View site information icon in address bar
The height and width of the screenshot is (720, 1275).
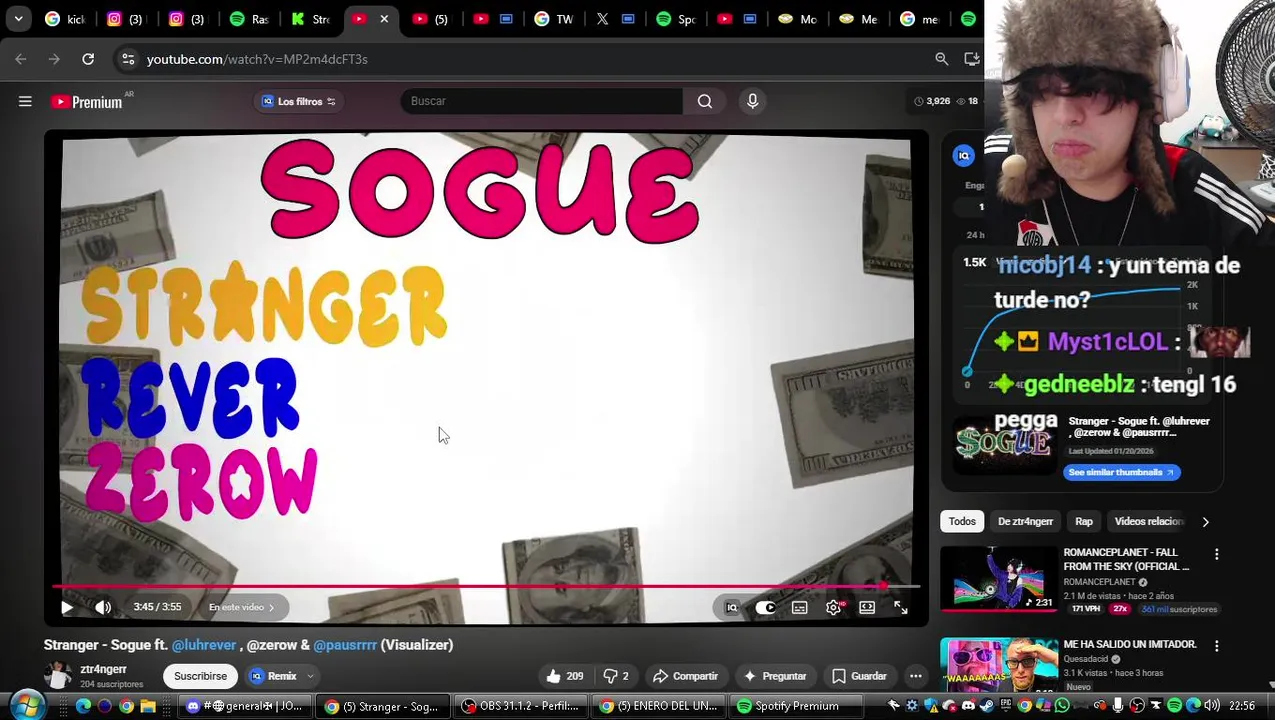128,59
